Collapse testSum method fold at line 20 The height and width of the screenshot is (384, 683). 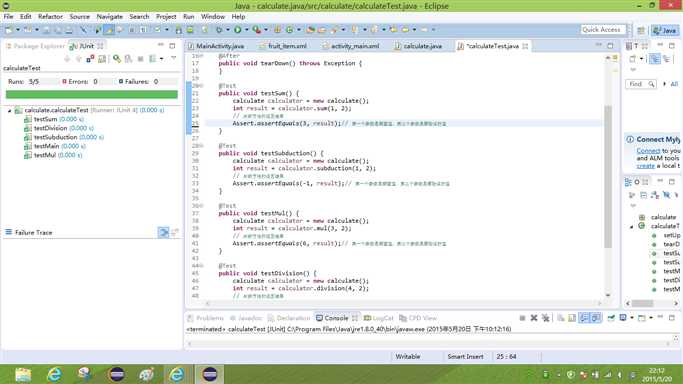[201, 86]
